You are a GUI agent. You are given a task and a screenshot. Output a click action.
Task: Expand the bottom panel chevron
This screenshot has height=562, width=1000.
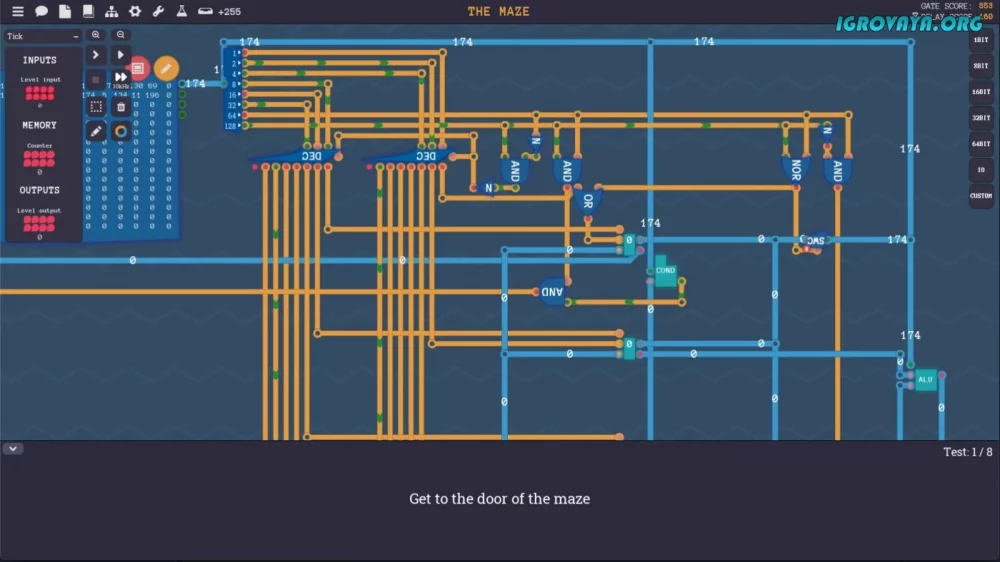pyautogui.click(x=13, y=448)
